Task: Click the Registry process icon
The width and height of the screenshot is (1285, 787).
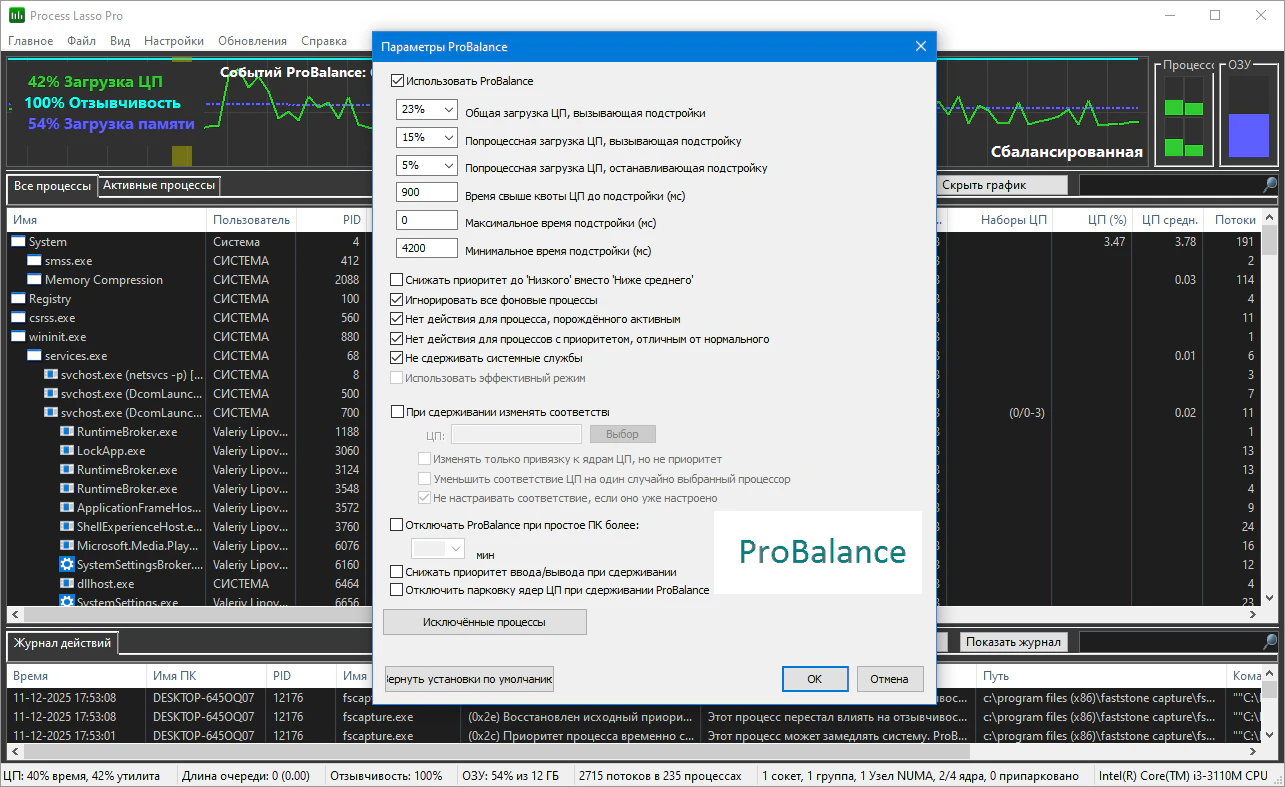Action: pyautogui.click(x=19, y=299)
